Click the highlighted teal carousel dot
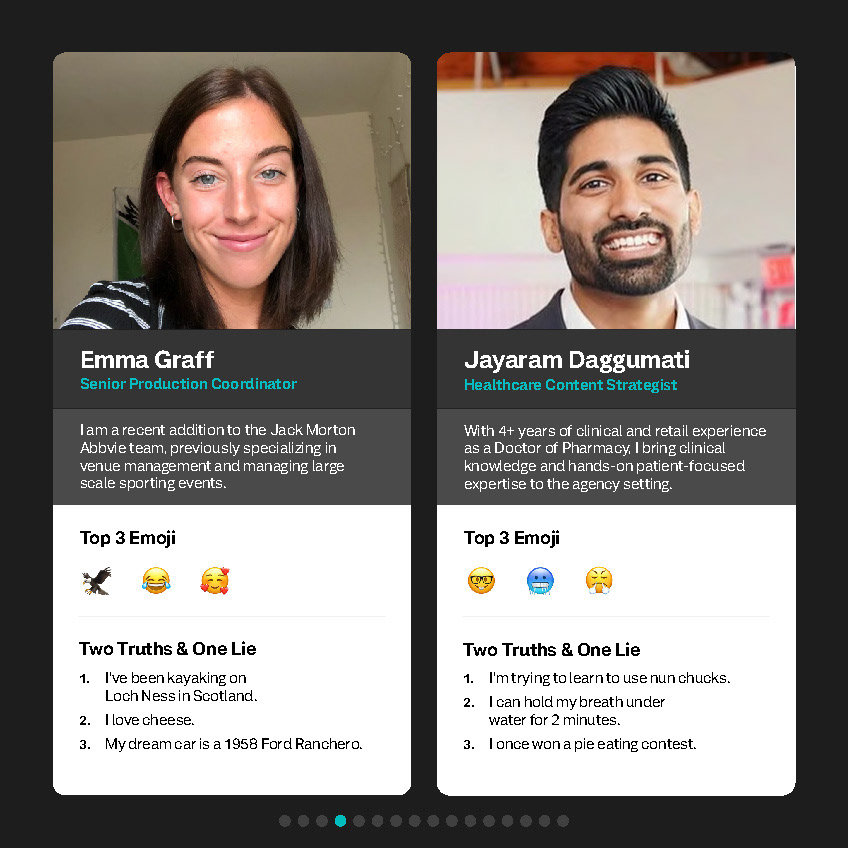Image resolution: width=848 pixels, height=848 pixels. tap(340, 821)
